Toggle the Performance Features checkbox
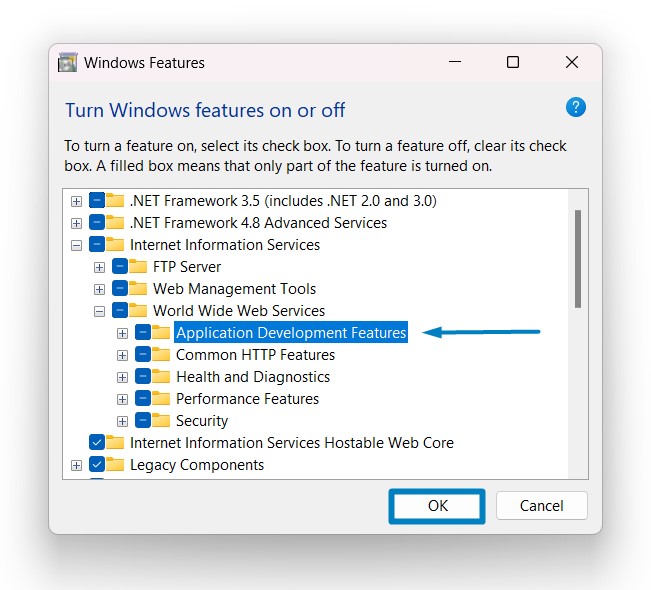The image size is (651, 590). tap(142, 399)
